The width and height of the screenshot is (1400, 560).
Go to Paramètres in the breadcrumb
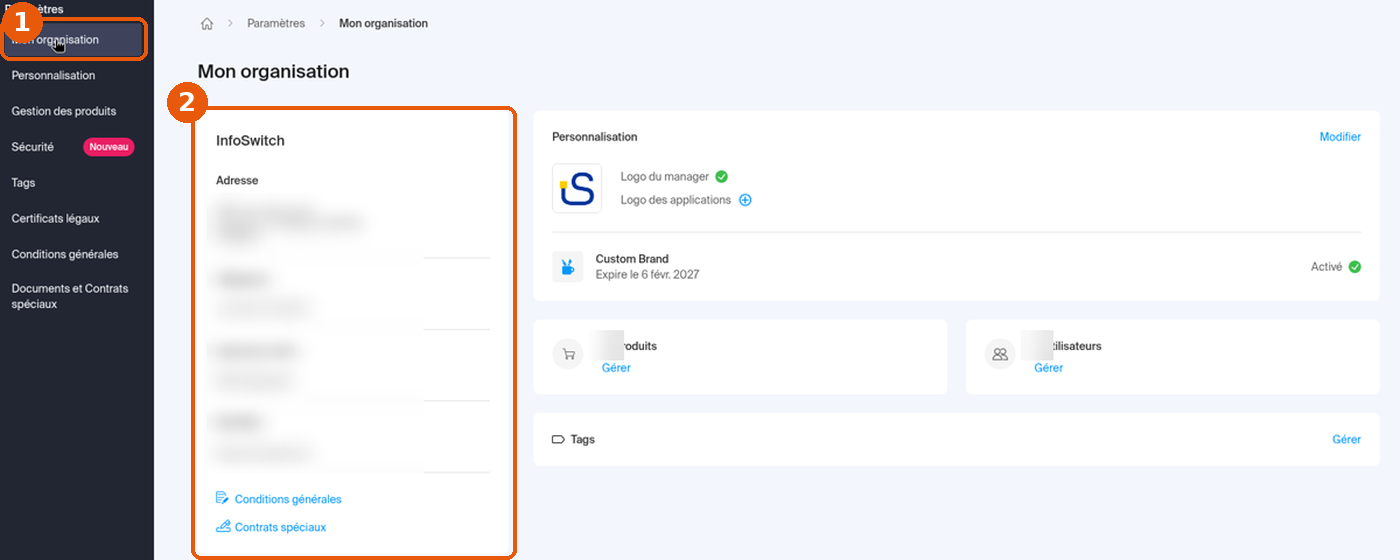pyautogui.click(x=276, y=23)
